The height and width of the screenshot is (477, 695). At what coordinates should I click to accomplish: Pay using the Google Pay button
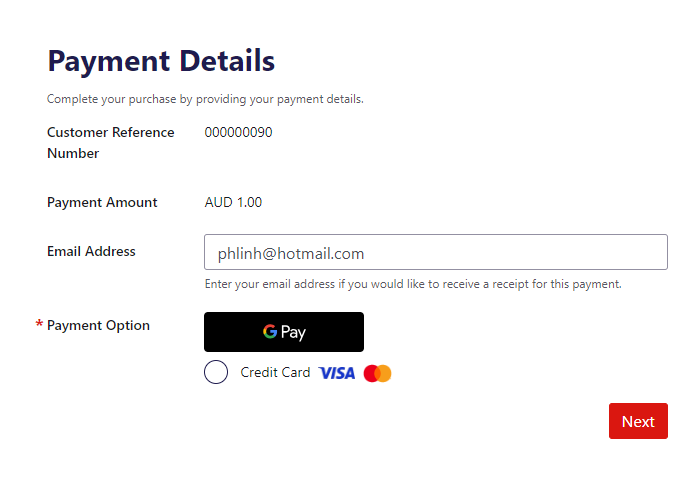pyautogui.click(x=284, y=332)
